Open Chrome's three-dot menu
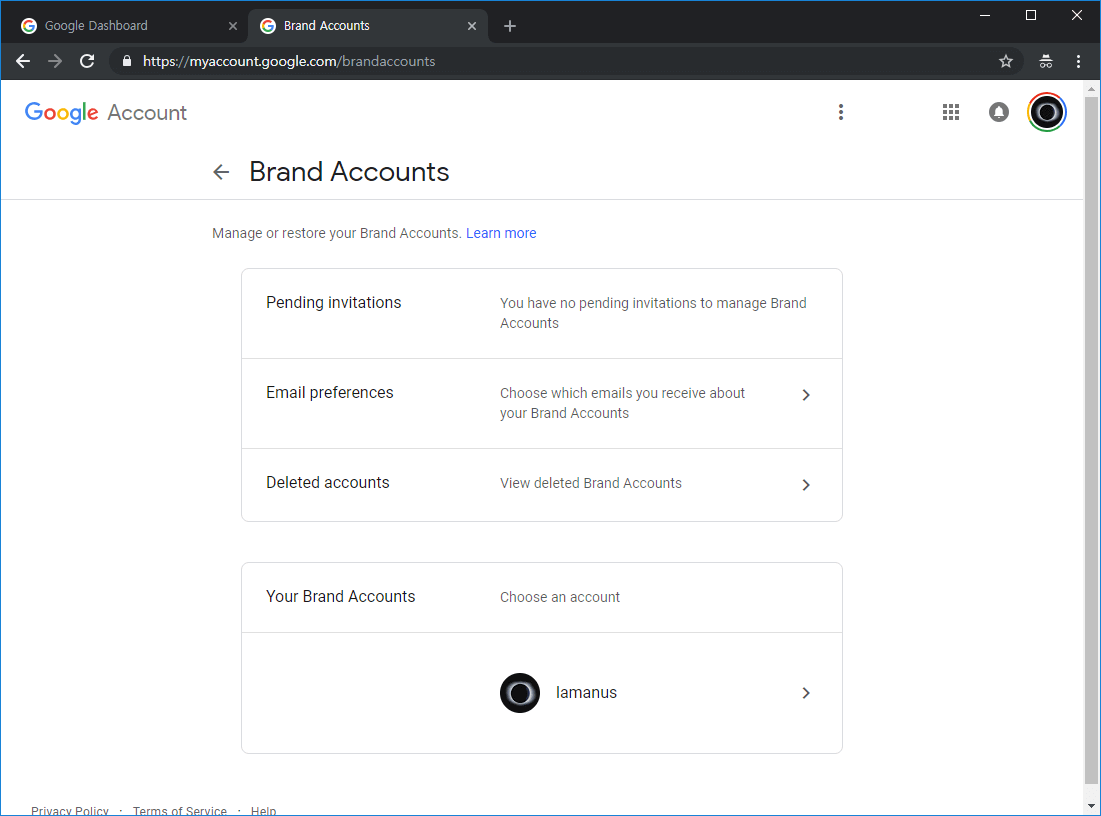1101x816 pixels. click(1078, 61)
